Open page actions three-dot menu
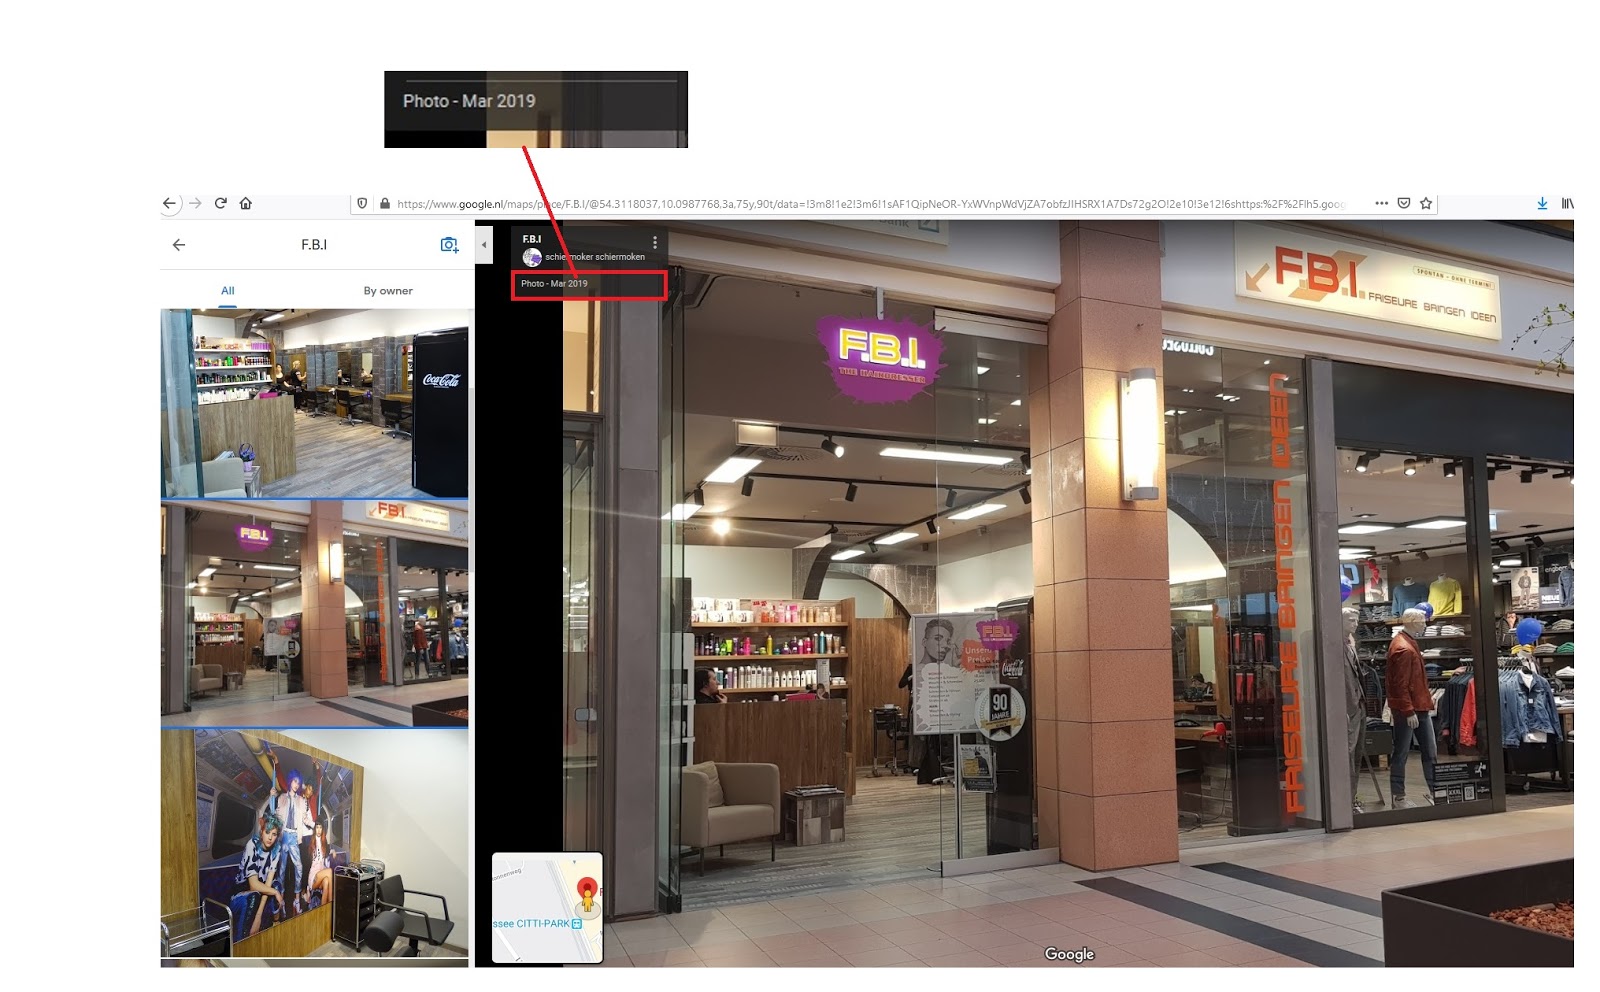The image size is (1600, 992). [1382, 203]
